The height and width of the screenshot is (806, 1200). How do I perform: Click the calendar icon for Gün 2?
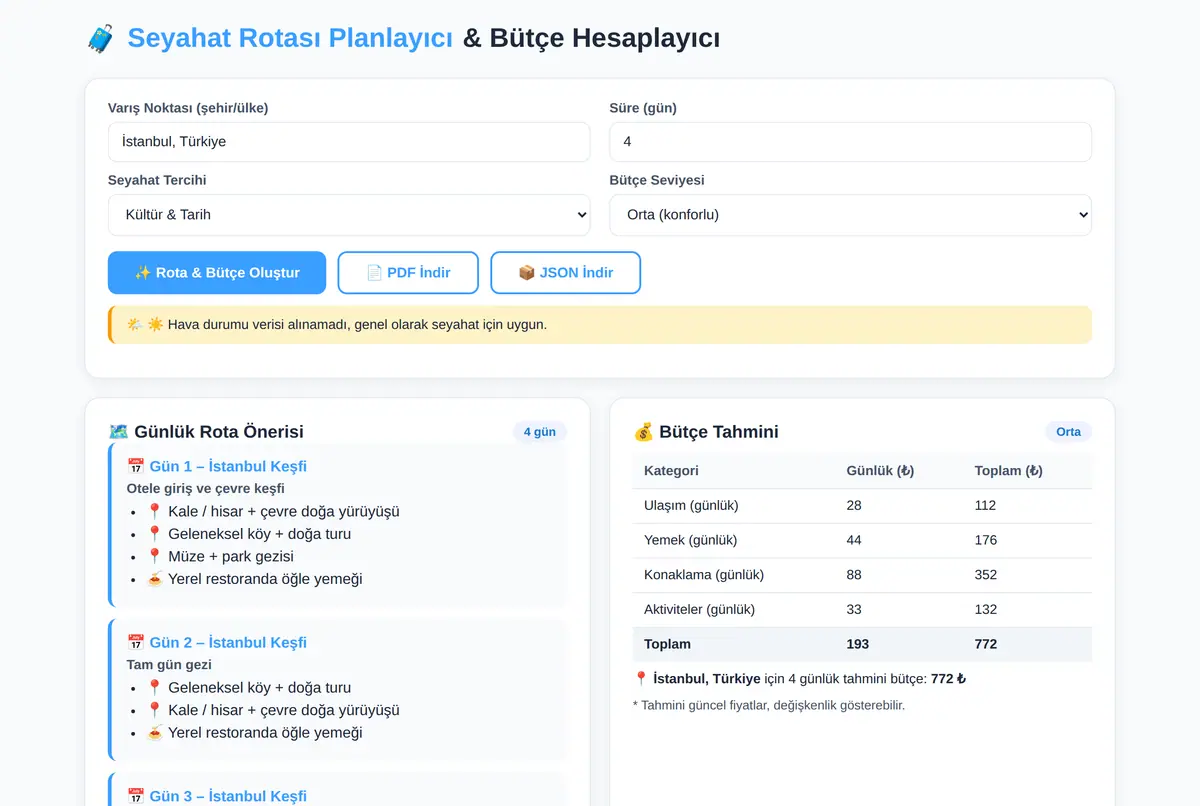(x=136, y=642)
